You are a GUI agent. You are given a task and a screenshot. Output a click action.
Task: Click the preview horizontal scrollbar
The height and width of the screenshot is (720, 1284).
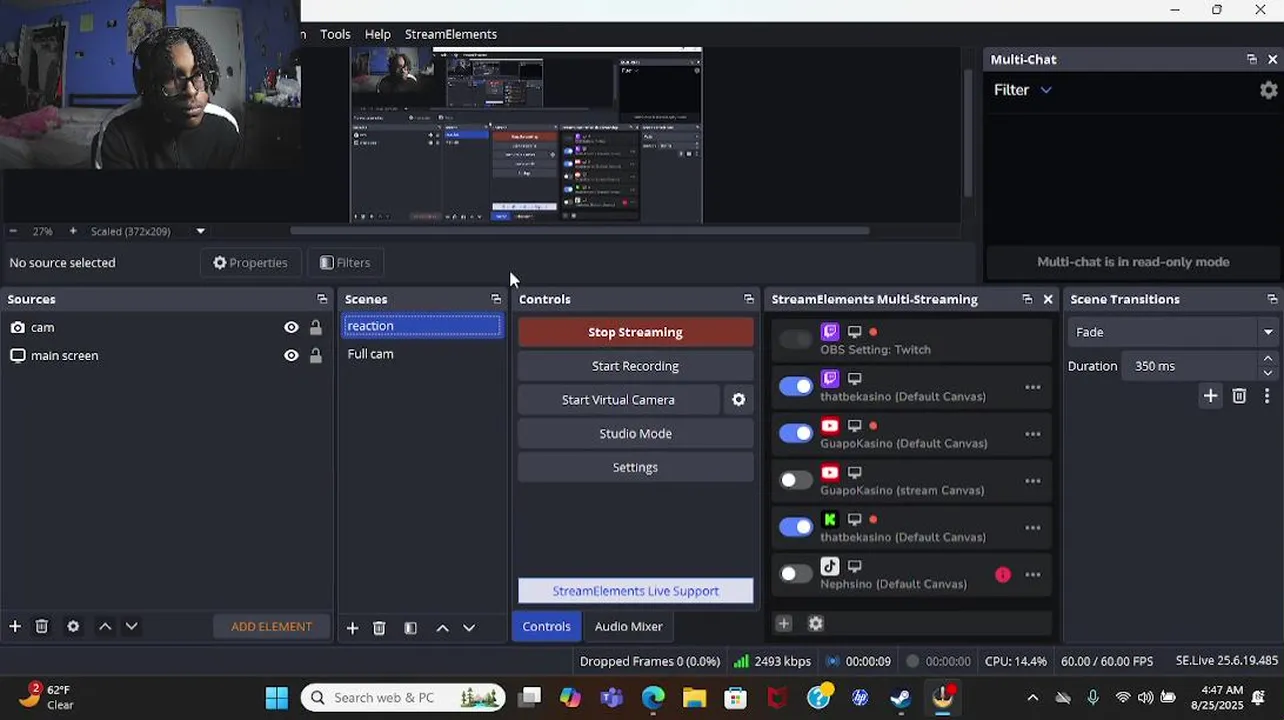pos(580,231)
